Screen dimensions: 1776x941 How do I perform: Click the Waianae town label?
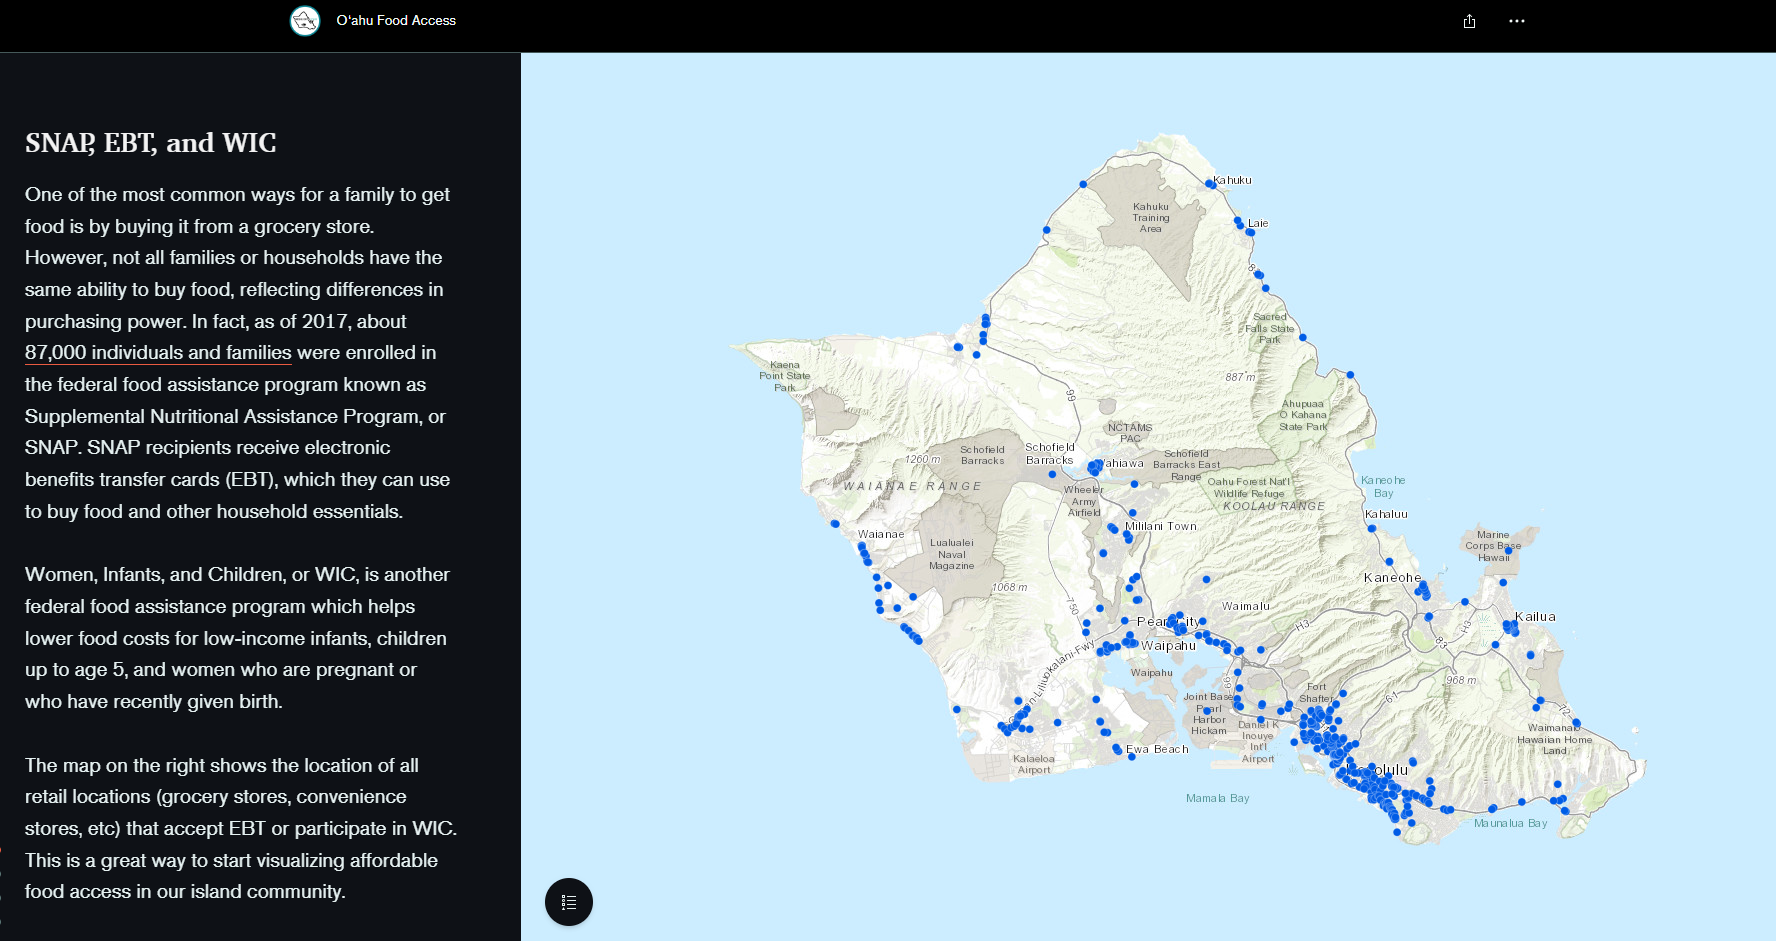pos(881,534)
